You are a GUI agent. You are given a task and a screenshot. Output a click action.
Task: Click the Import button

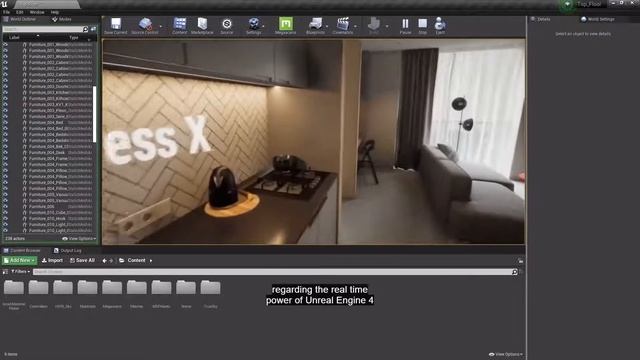tap(52, 260)
